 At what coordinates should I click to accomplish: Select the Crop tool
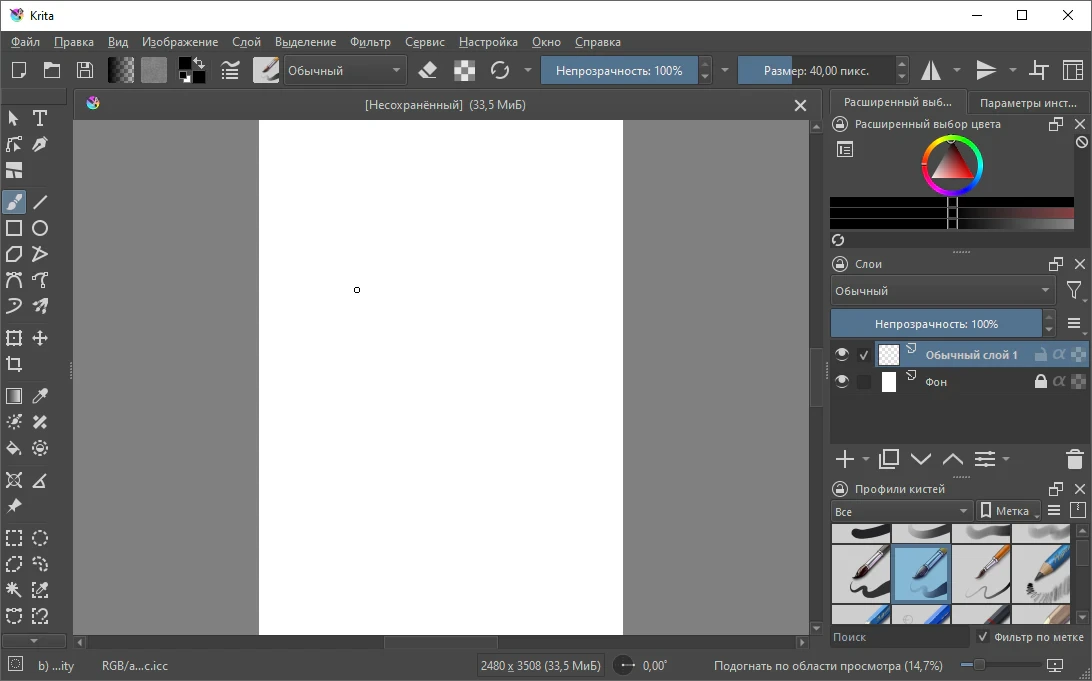[x=14, y=364]
